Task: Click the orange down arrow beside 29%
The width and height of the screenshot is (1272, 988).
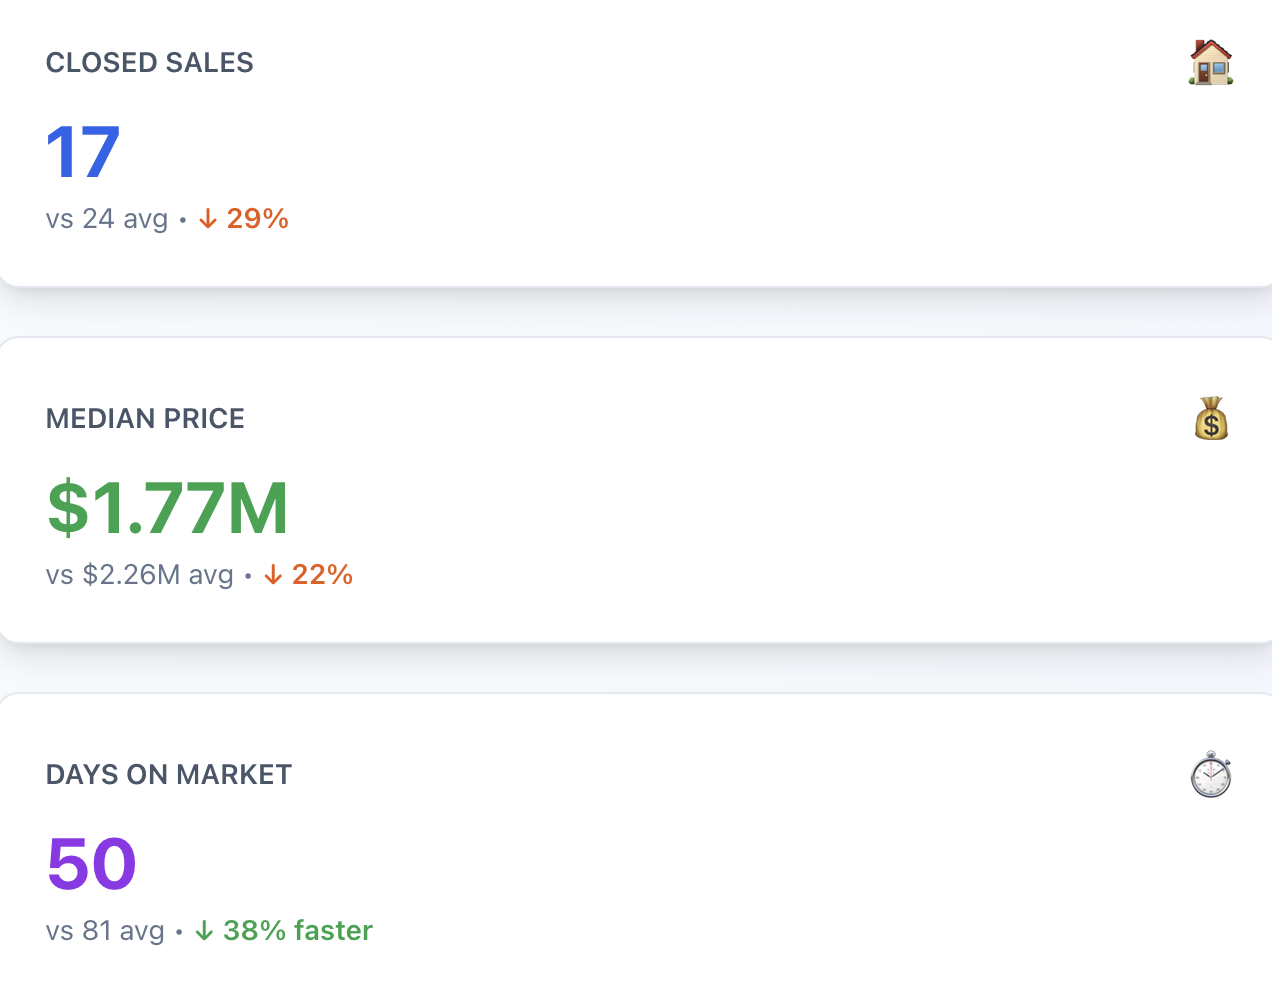Action: point(208,219)
